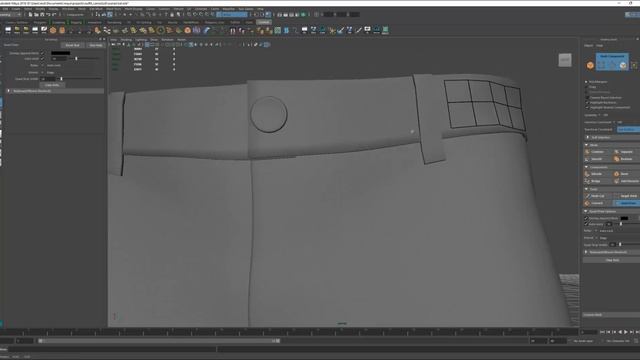Click the Open Scene folder icon
640x360 pixels.
click(x=36, y=15)
